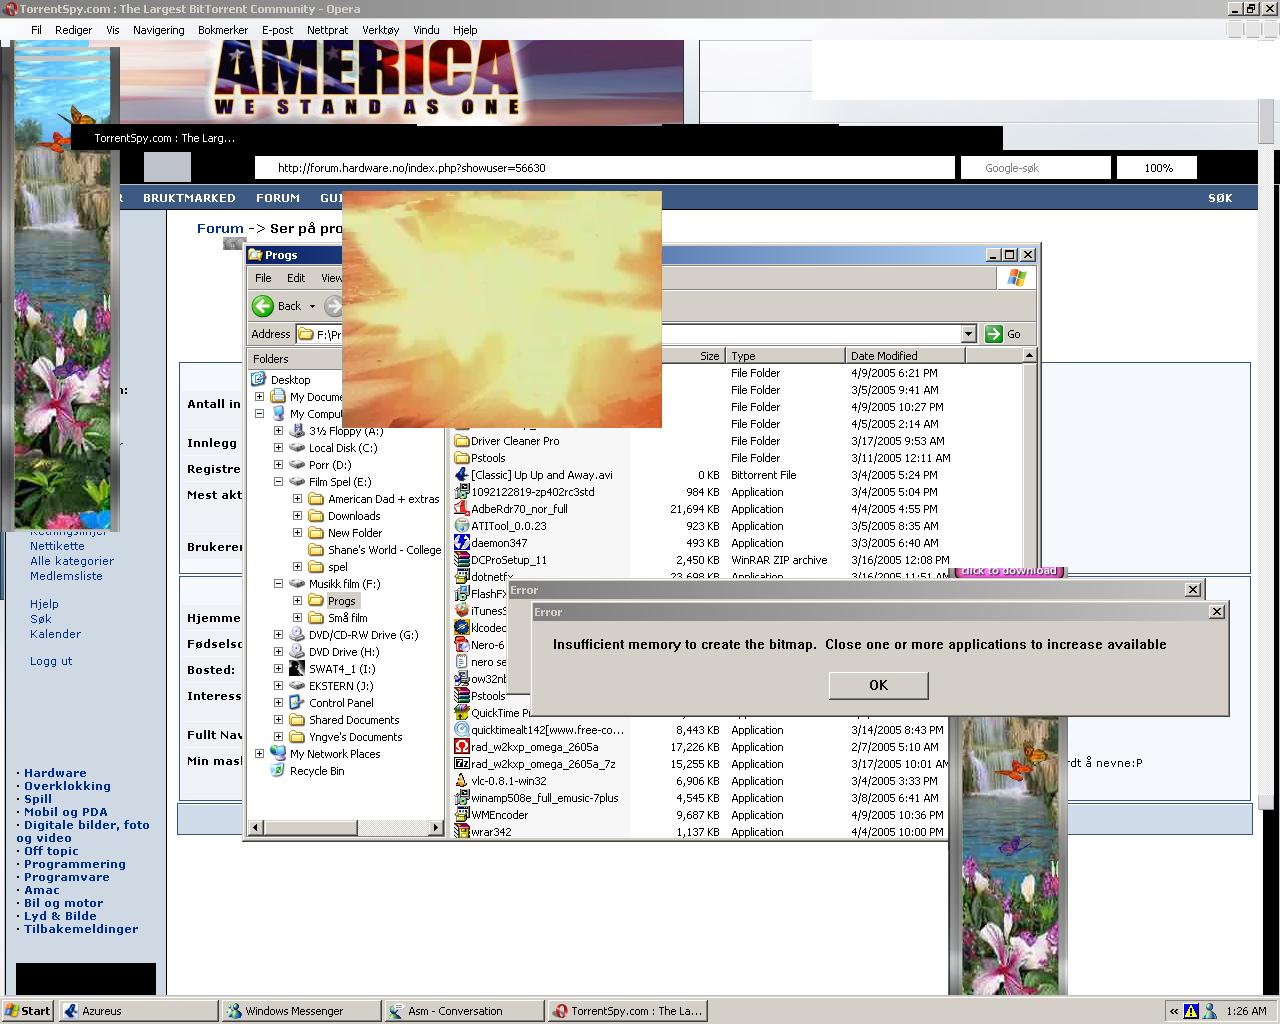Click the Desktop icon in Folders tree

259,380
